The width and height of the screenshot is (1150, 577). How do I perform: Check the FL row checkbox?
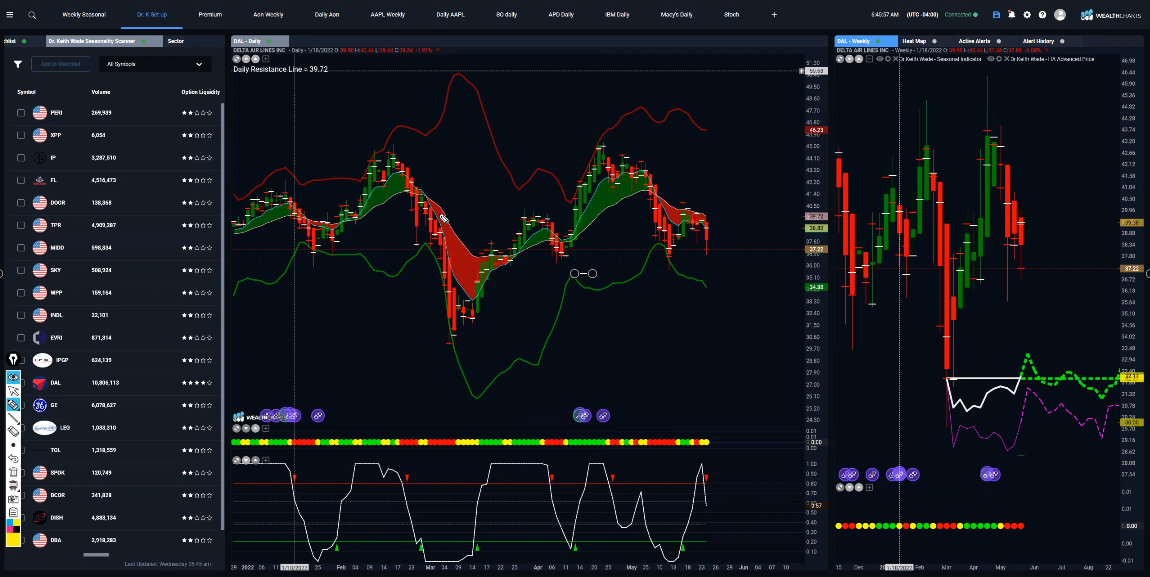(x=21, y=180)
